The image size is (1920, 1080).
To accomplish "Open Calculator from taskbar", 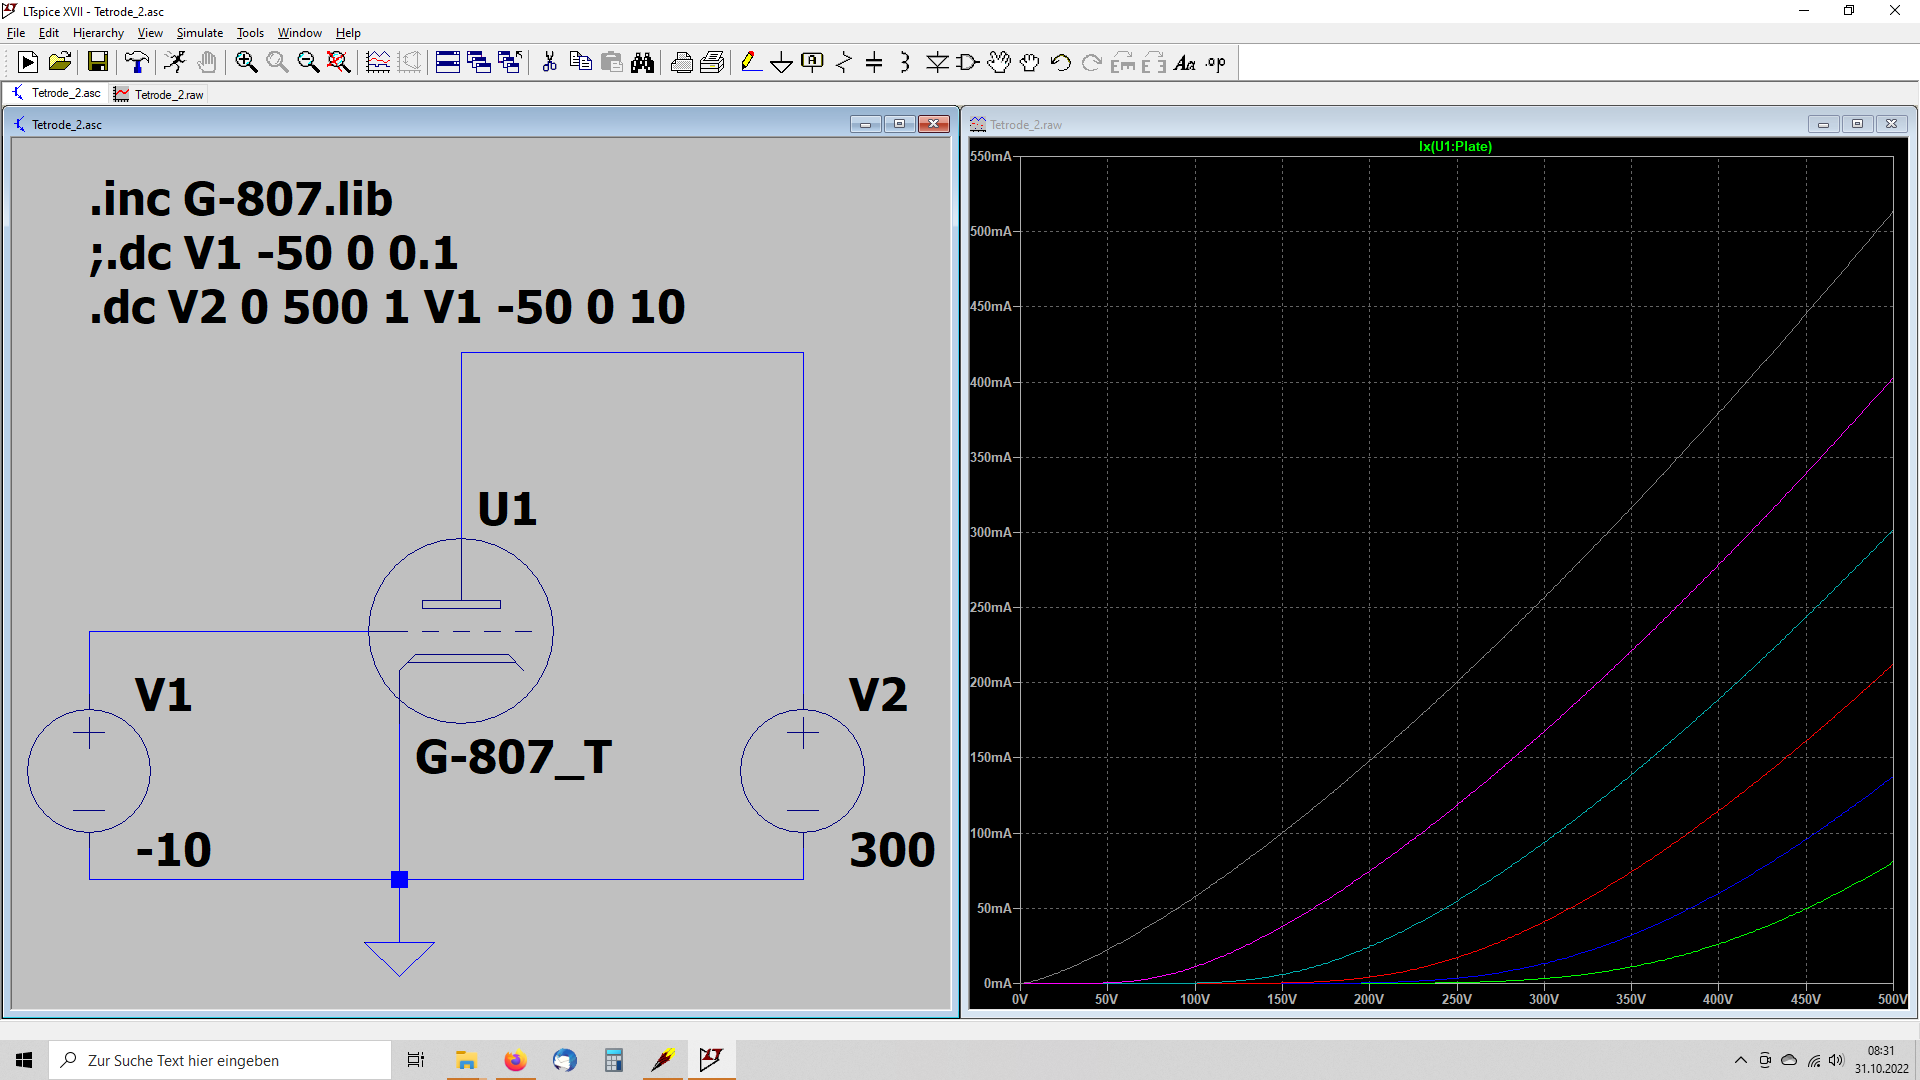I will pos(613,1060).
